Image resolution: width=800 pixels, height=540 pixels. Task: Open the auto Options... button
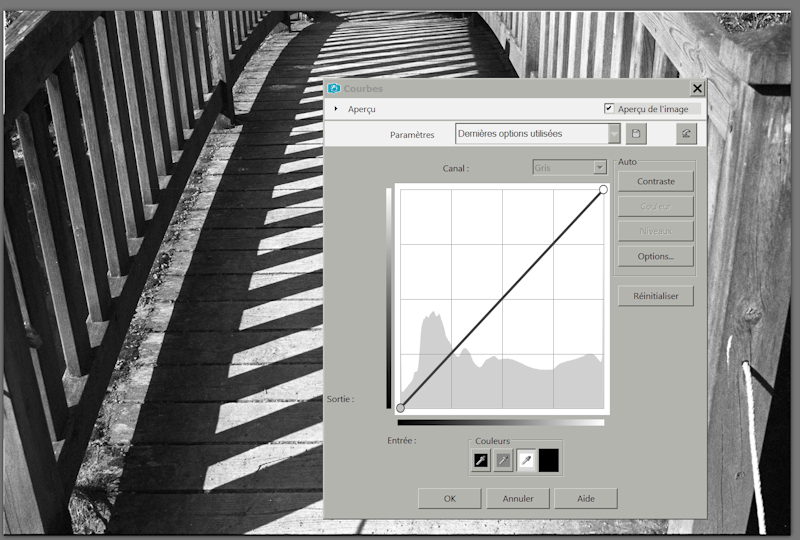(655, 256)
